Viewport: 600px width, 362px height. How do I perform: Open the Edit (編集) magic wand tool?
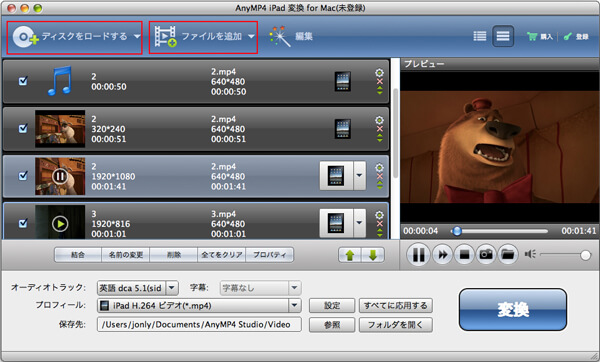(291, 37)
